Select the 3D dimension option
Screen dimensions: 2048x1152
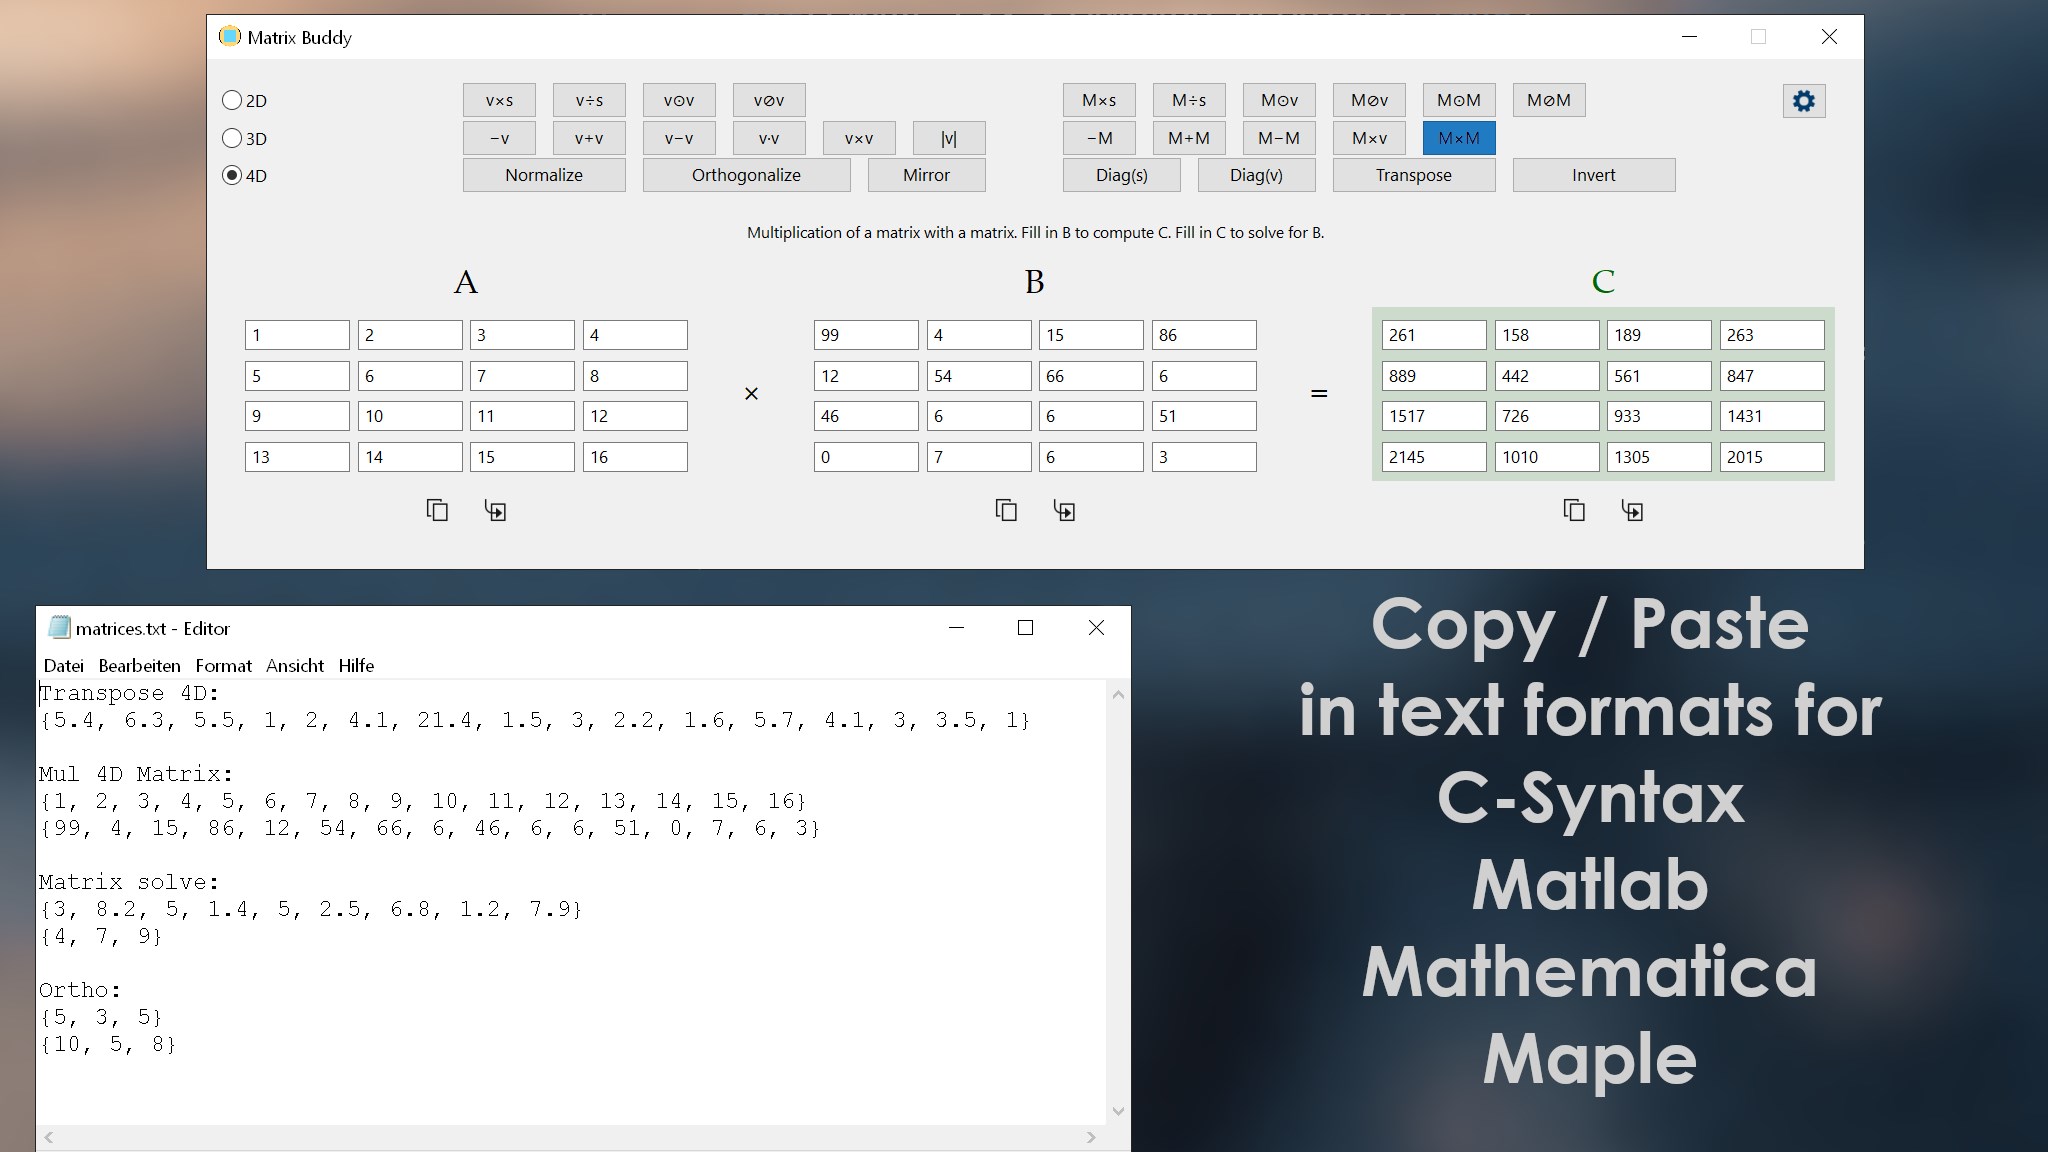[232, 138]
